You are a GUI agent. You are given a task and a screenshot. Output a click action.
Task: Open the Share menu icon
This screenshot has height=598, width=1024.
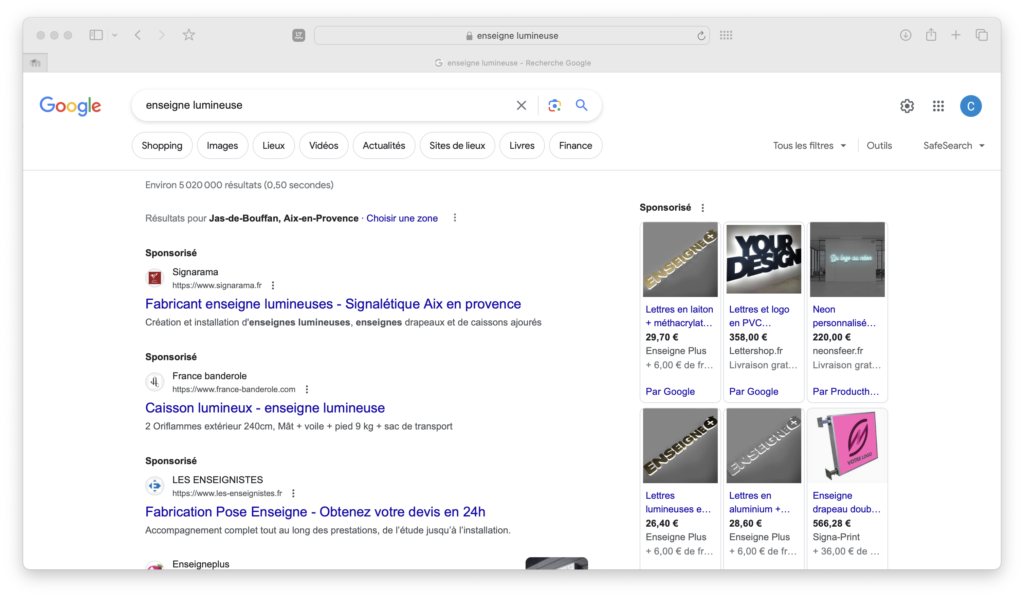(x=931, y=35)
